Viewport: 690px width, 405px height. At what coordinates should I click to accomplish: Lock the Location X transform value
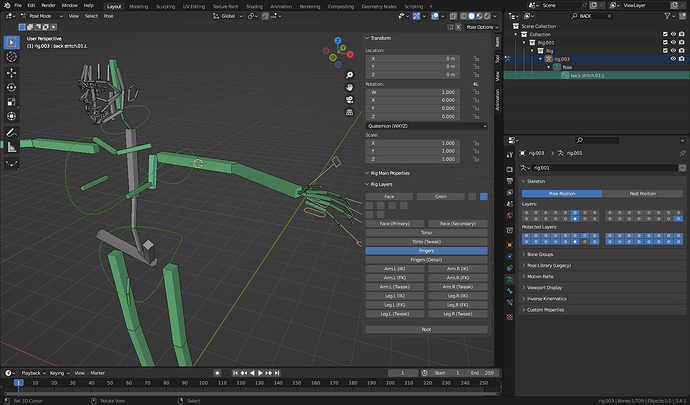click(476, 59)
